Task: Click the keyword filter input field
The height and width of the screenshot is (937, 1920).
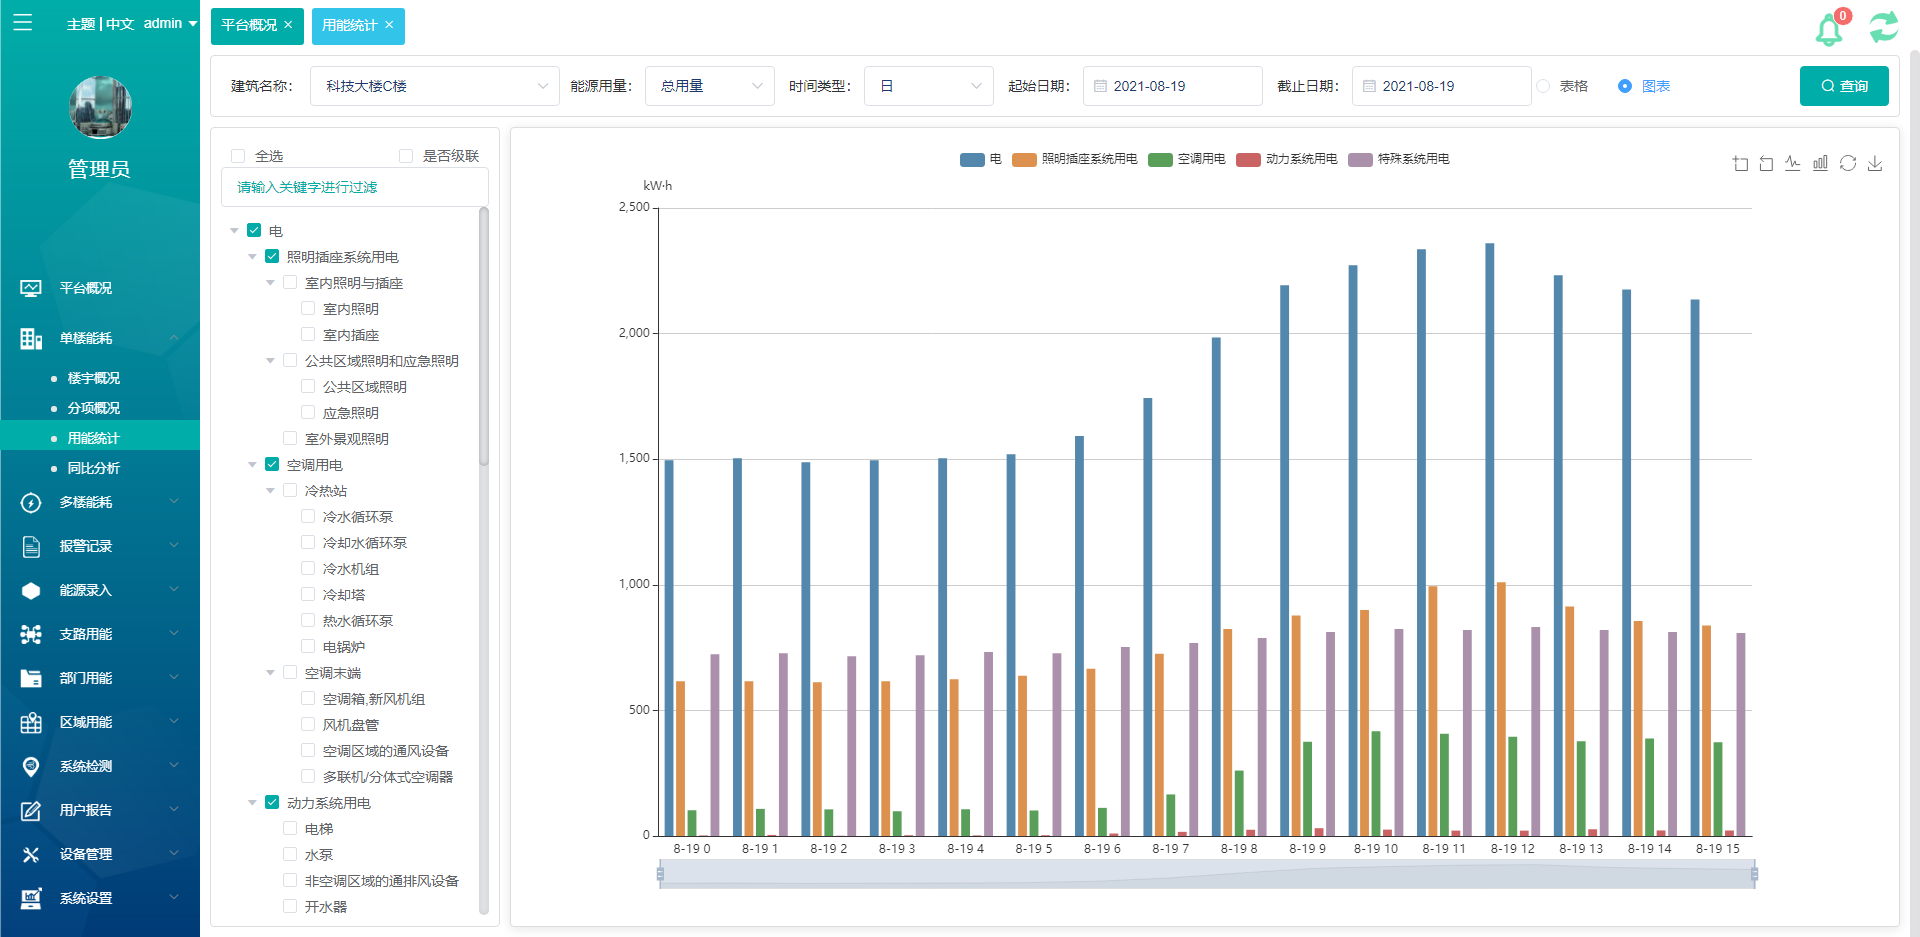Action: [354, 187]
